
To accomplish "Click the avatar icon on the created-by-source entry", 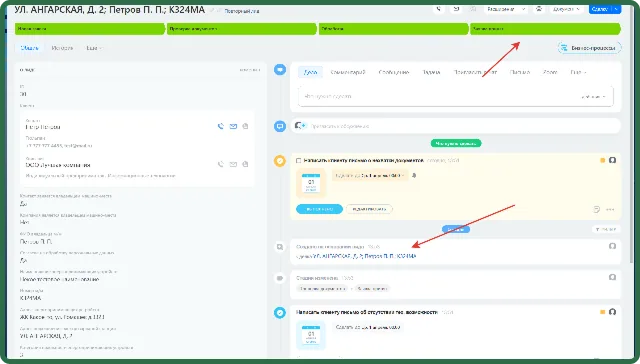I will [x=612, y=246].
